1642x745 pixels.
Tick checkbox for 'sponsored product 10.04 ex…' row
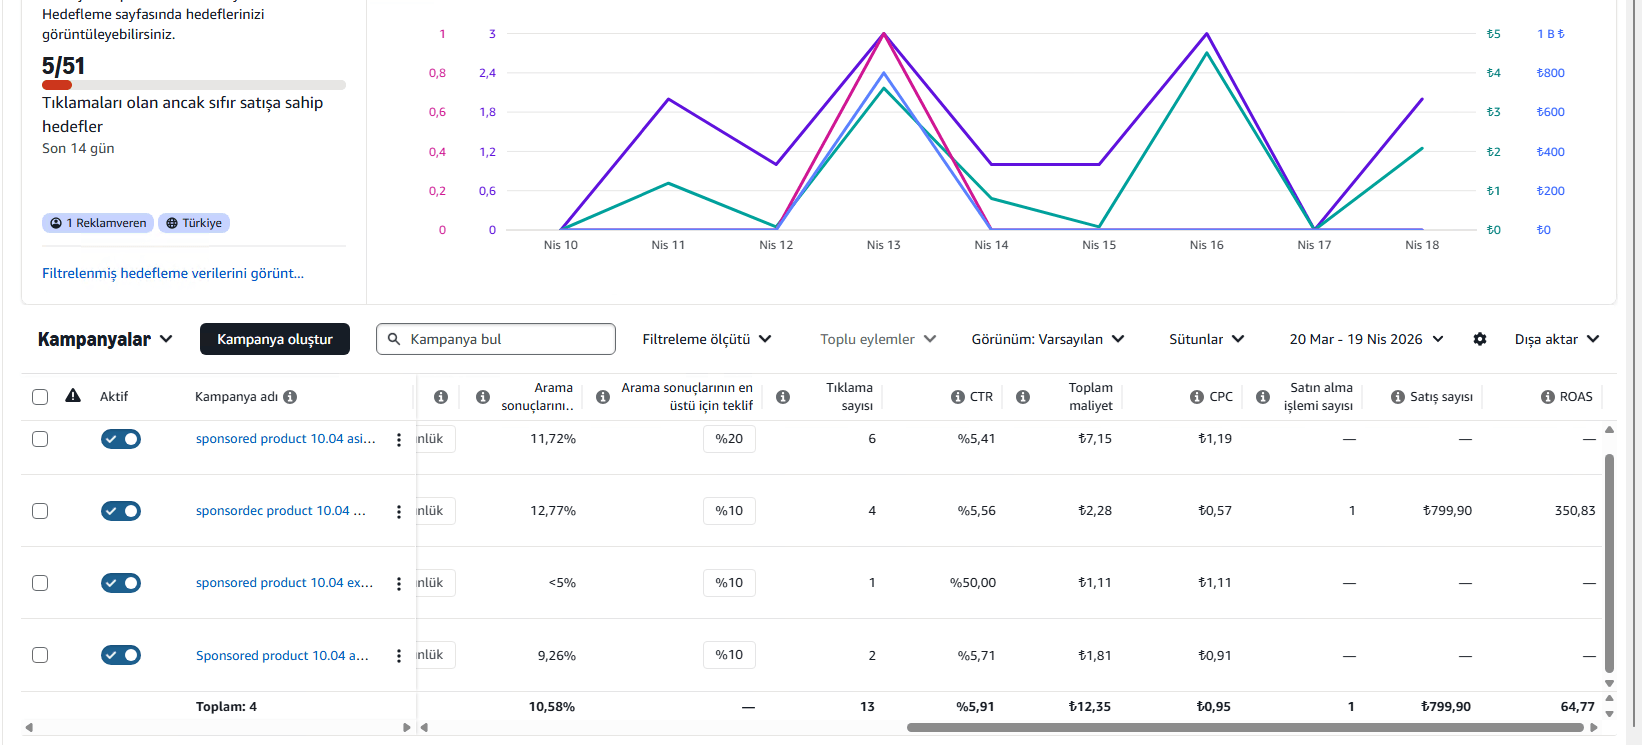point(40,583)
